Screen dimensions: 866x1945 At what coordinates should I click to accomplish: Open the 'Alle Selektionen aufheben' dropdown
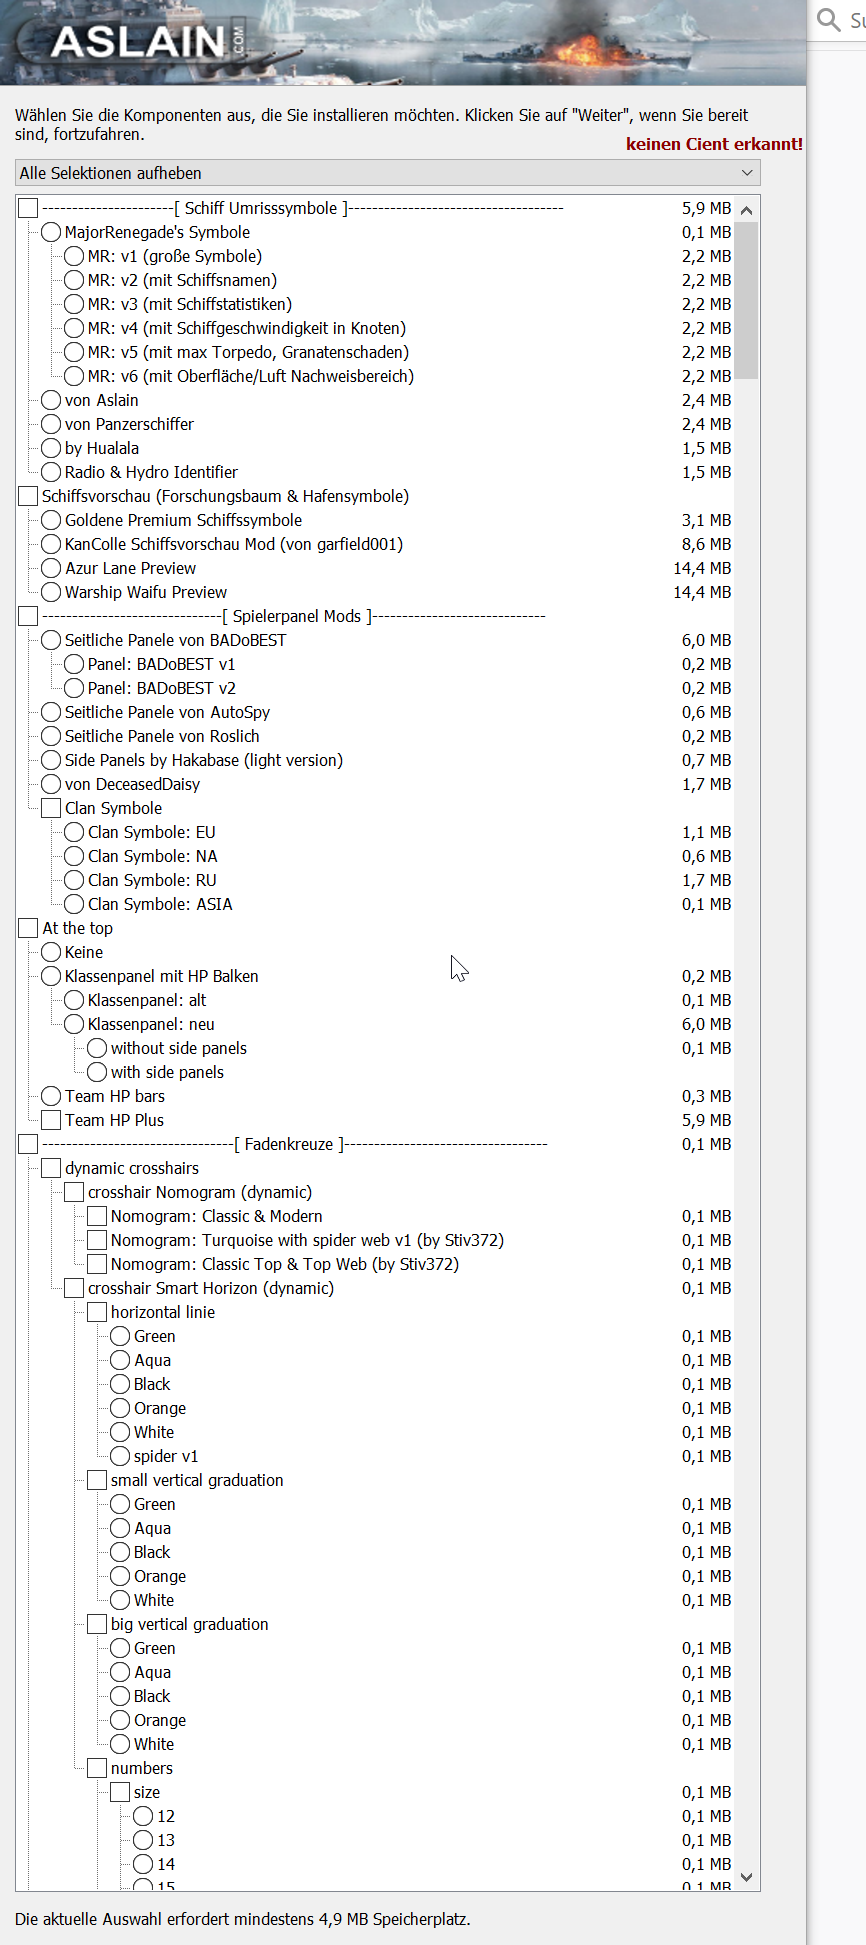pos(388,173)
